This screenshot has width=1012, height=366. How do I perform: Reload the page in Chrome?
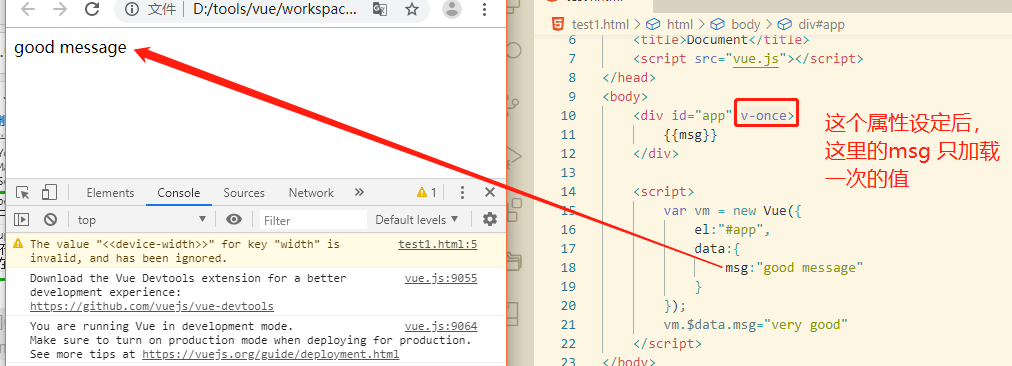92,9
